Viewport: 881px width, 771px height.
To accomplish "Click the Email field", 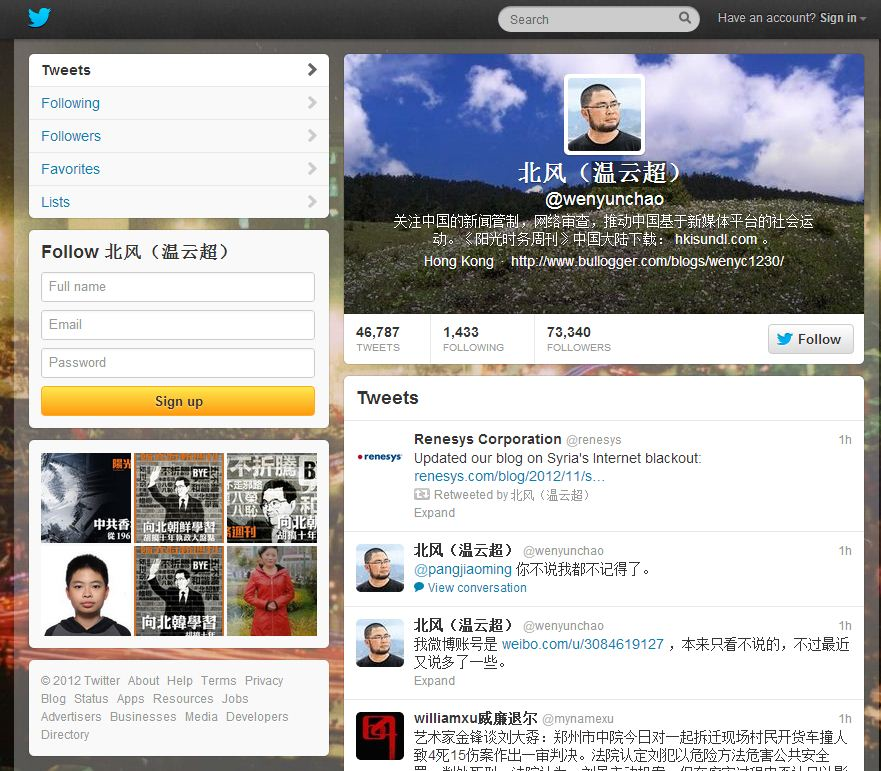I will pos(178,325).
